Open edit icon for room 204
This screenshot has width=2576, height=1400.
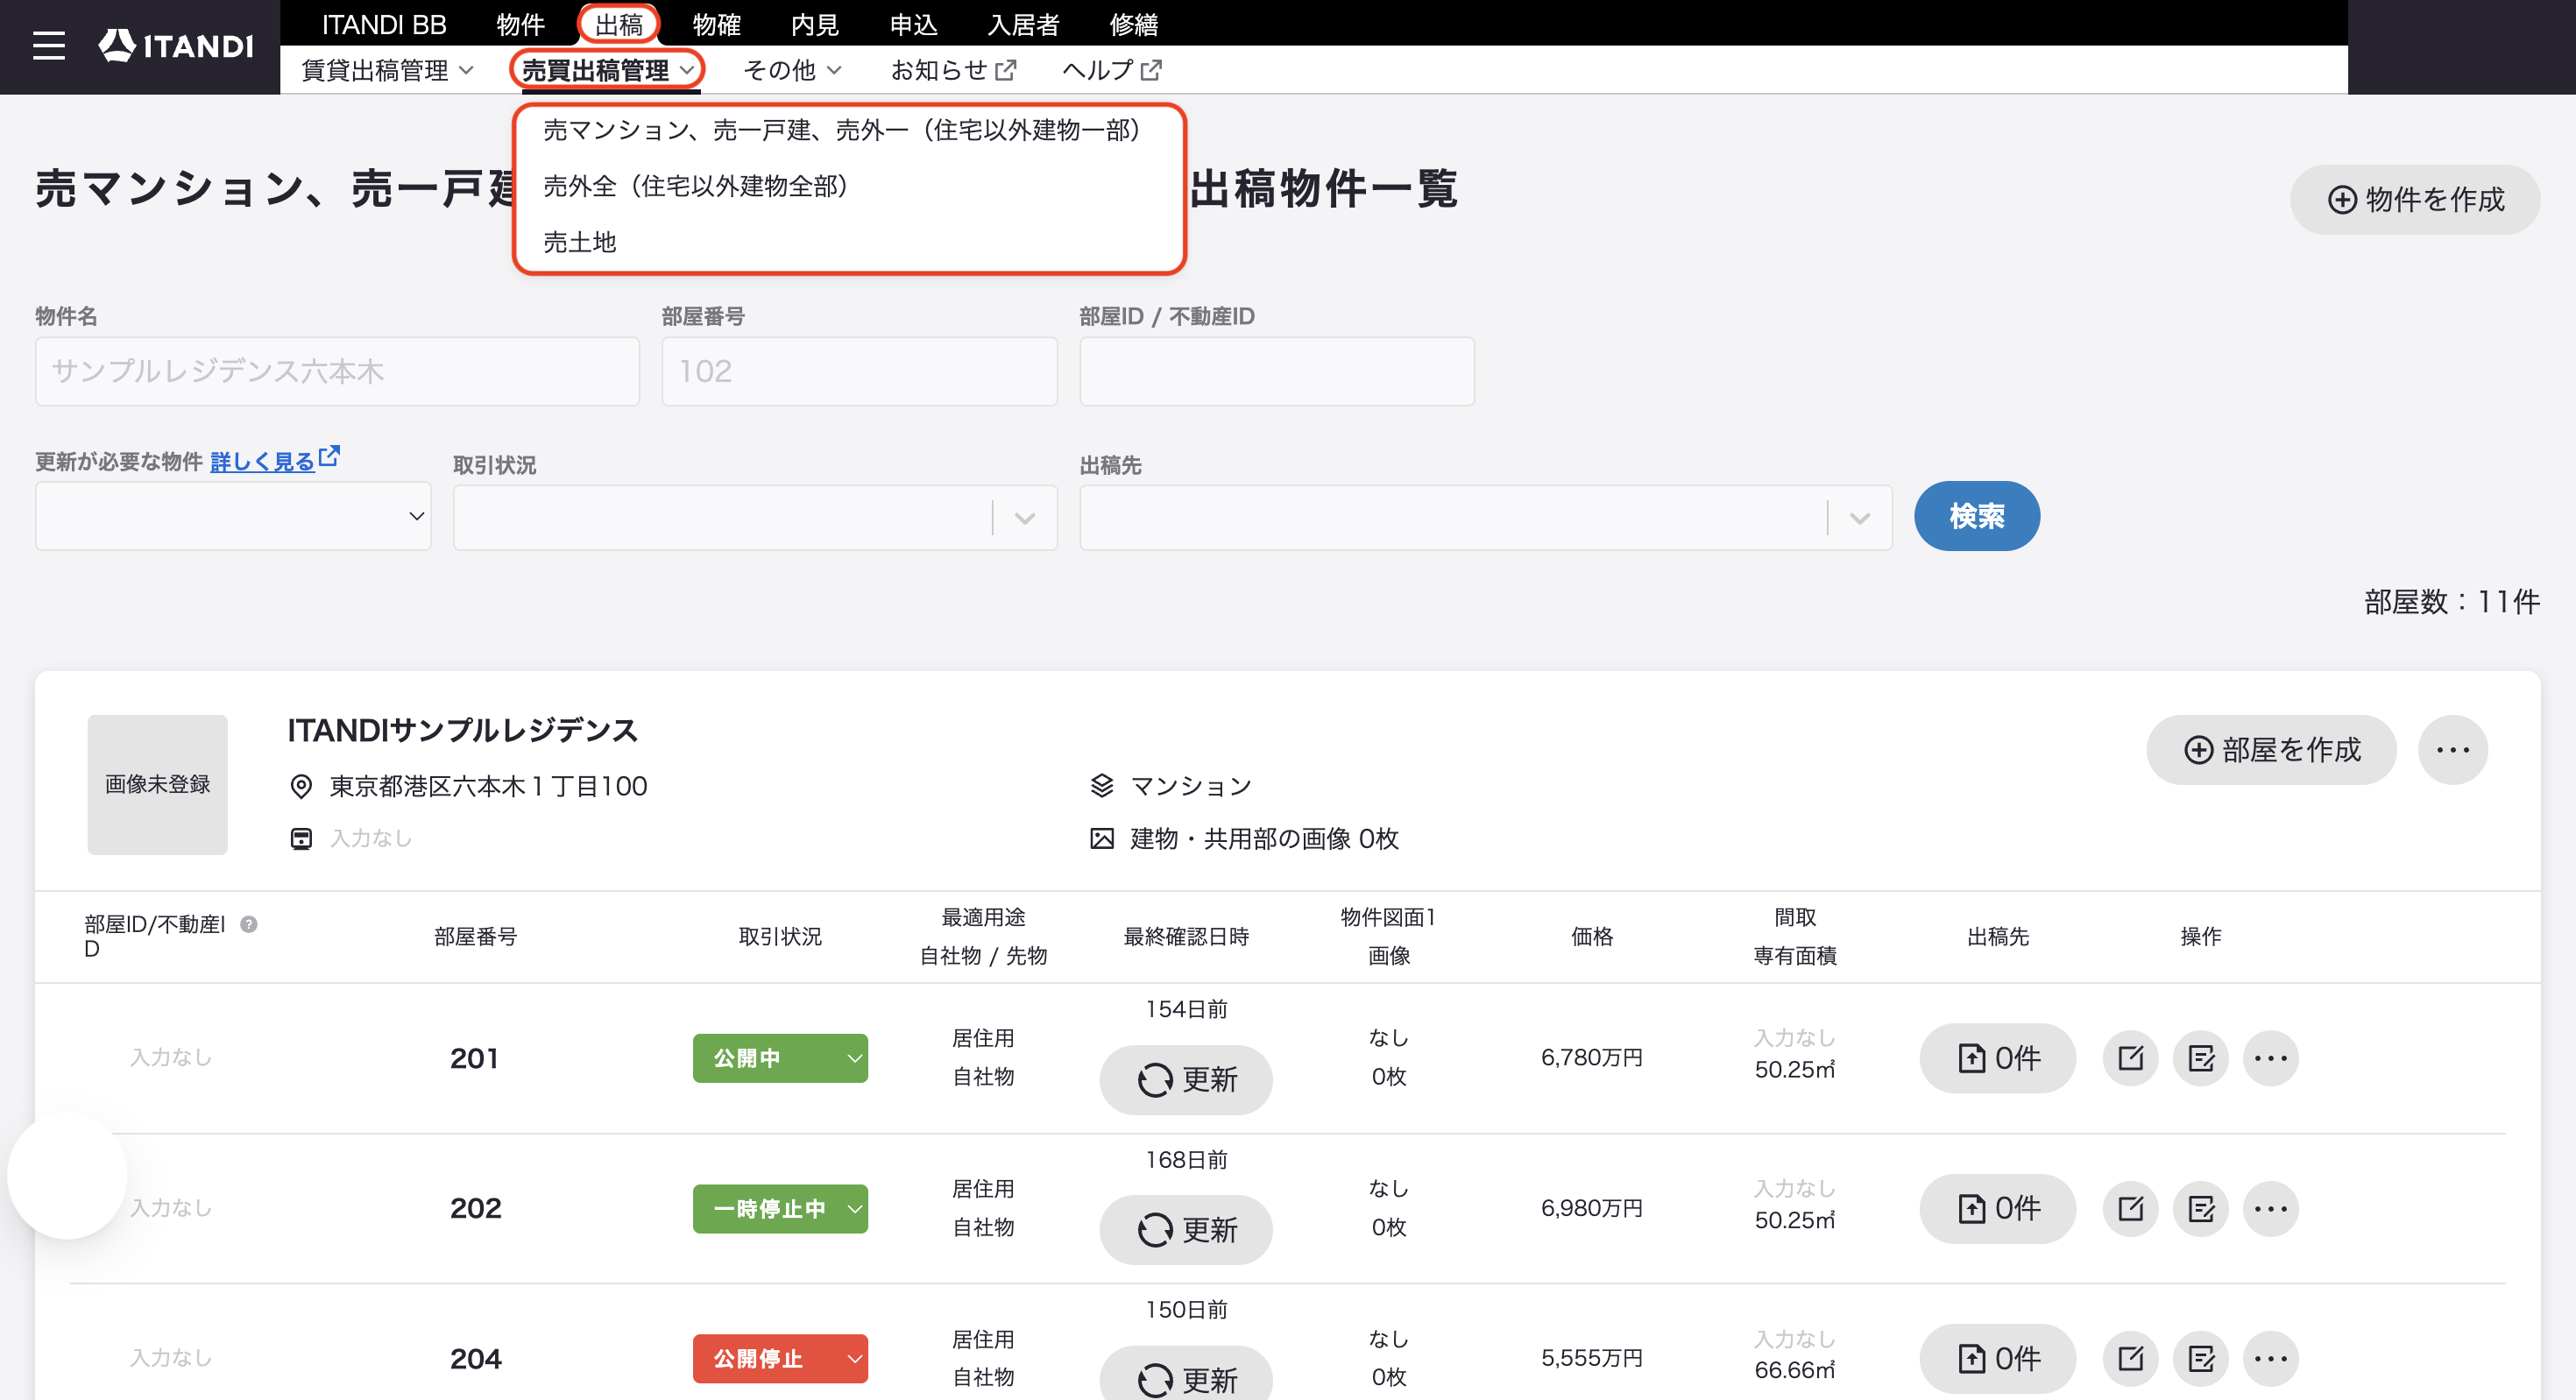tap(2130, 1358)
